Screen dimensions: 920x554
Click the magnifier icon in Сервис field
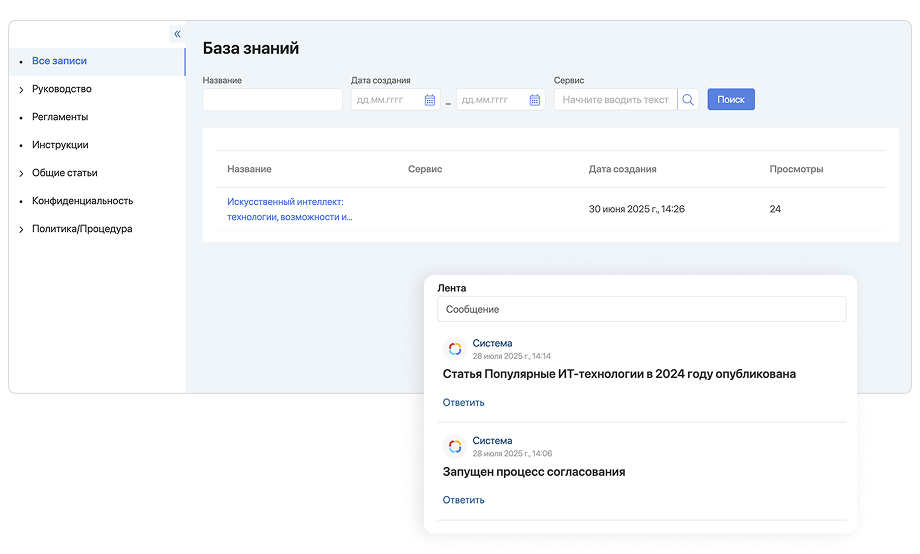pyautogui.click(x=688, y=100)
